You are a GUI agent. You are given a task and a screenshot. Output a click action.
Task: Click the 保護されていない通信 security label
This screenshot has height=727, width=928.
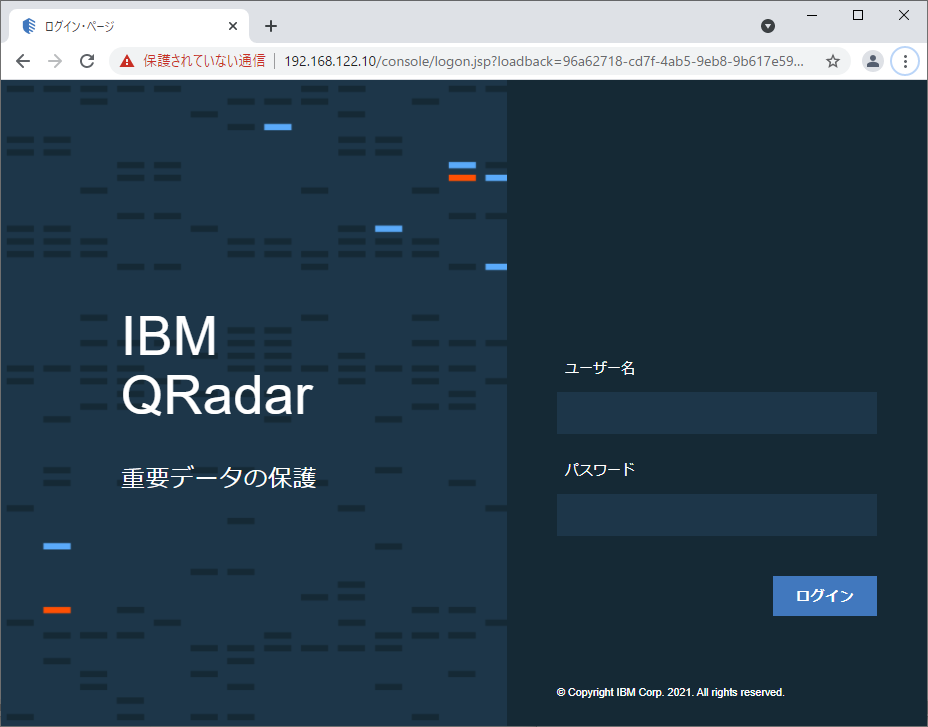pyautogui.click(x=204, y=61)
